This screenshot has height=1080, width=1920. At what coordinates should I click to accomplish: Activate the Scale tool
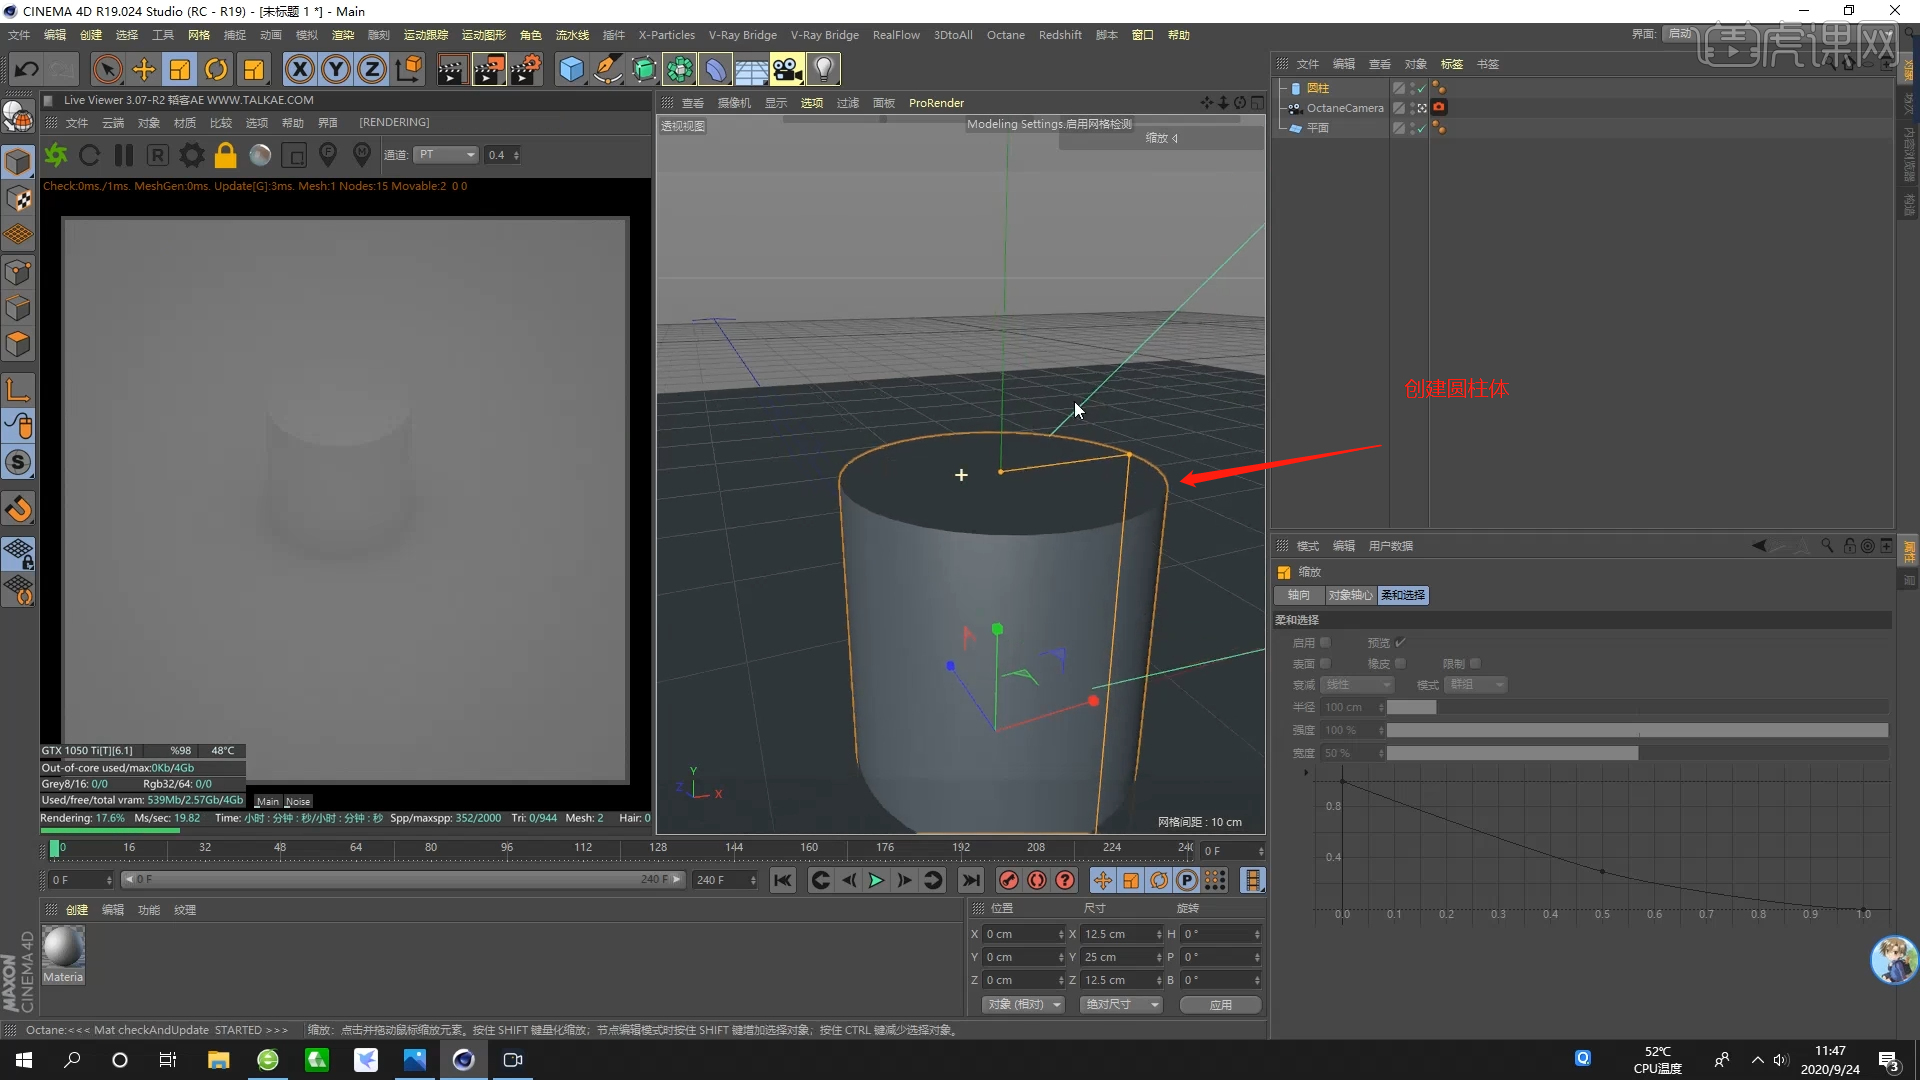pos(180,69)
